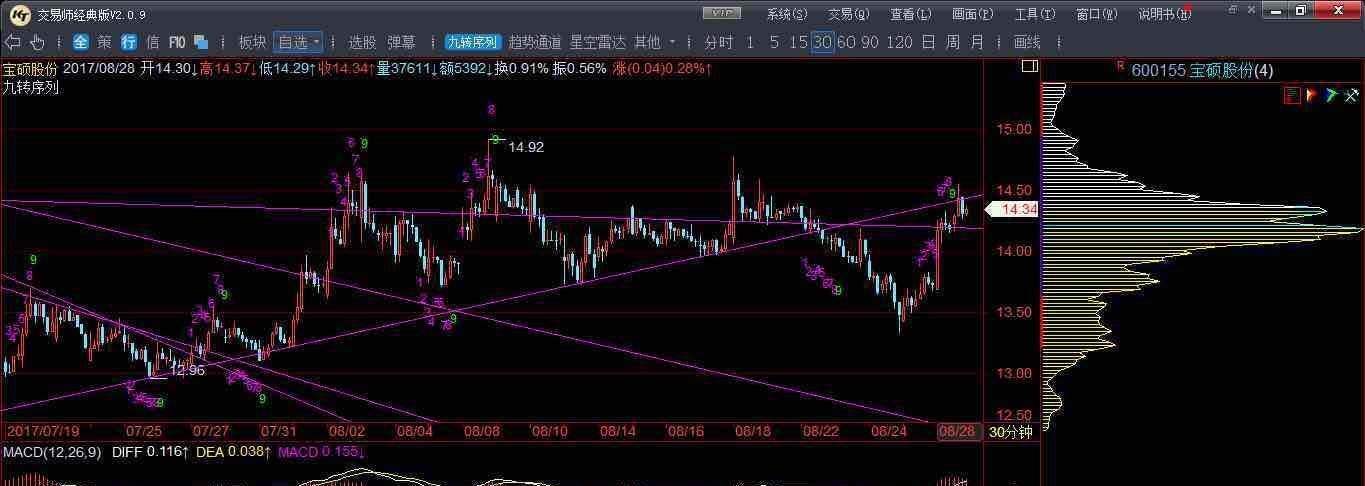
Task: Switch to 月 monthly chart
Action: point(977,42)
